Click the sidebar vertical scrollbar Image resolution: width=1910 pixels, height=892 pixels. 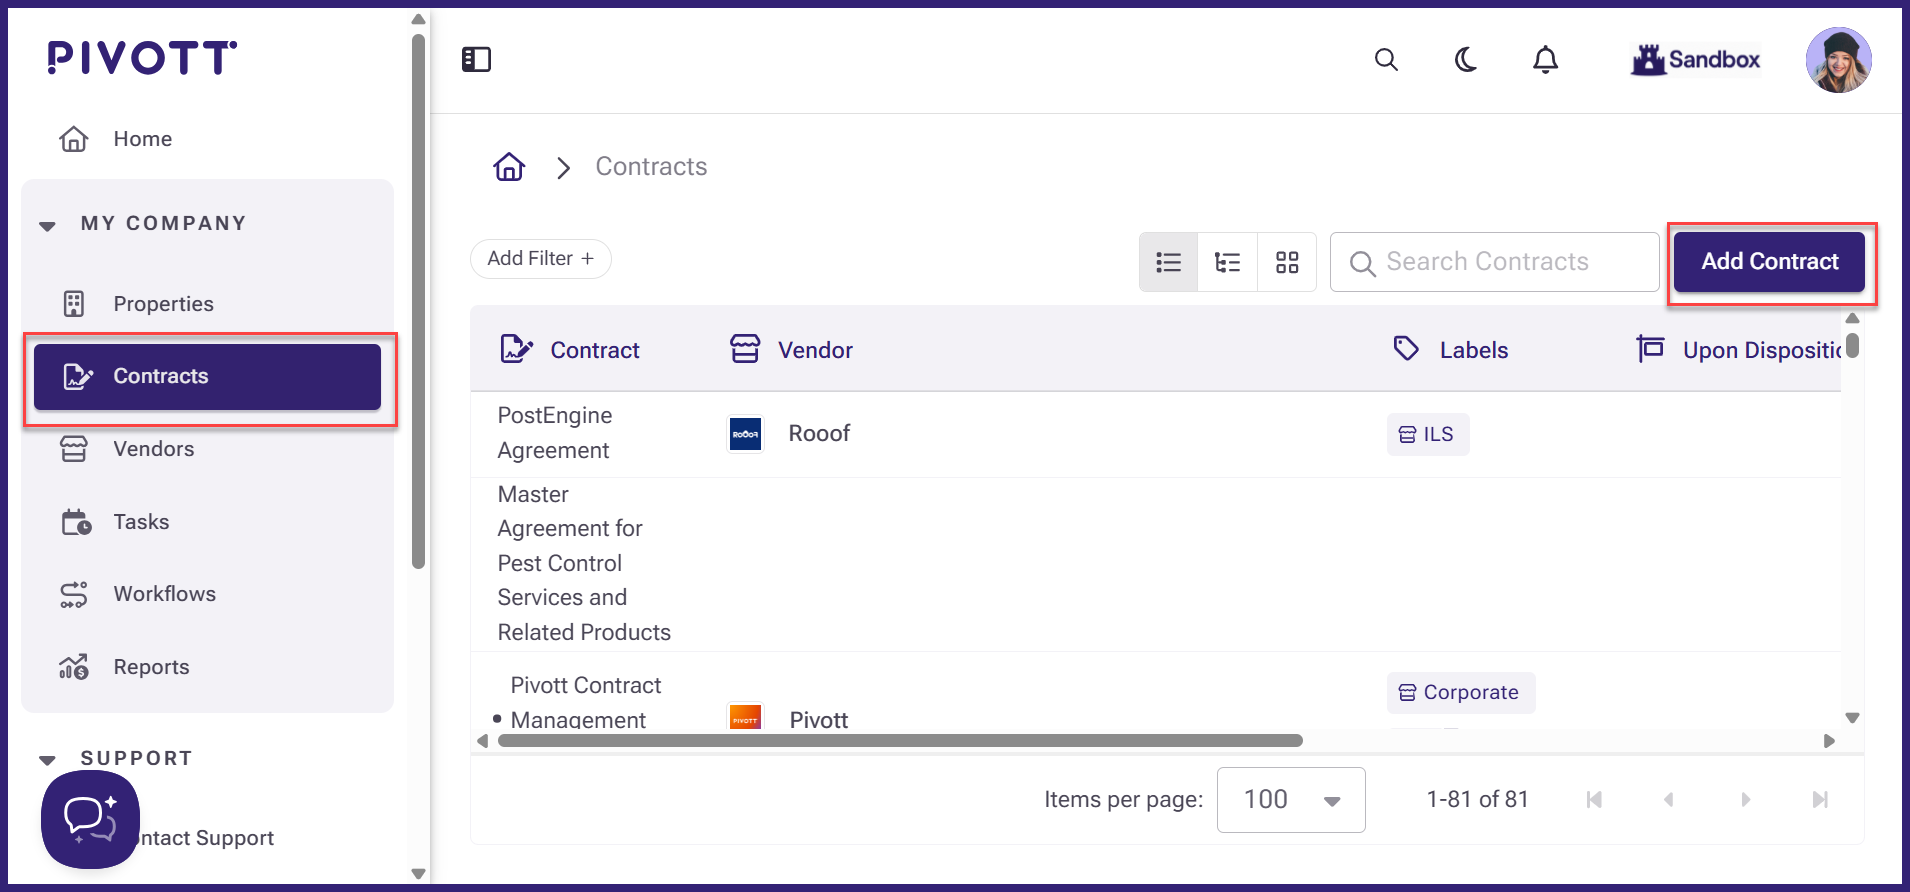(x=418, y=300)
